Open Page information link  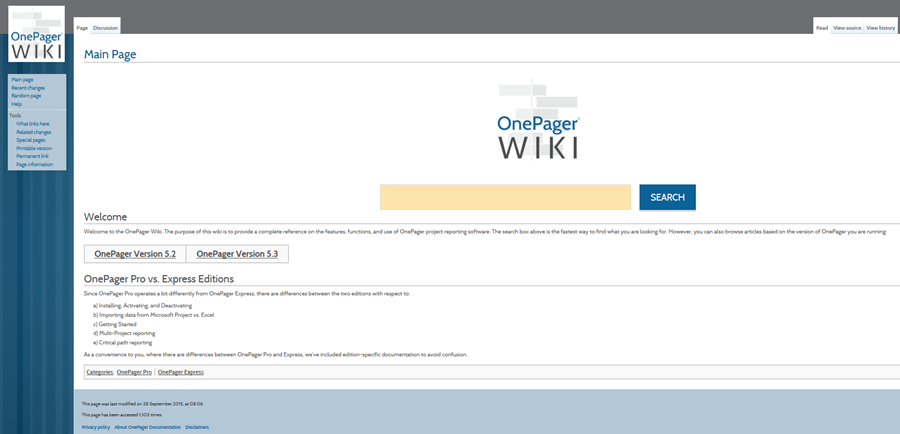[34, 164]
